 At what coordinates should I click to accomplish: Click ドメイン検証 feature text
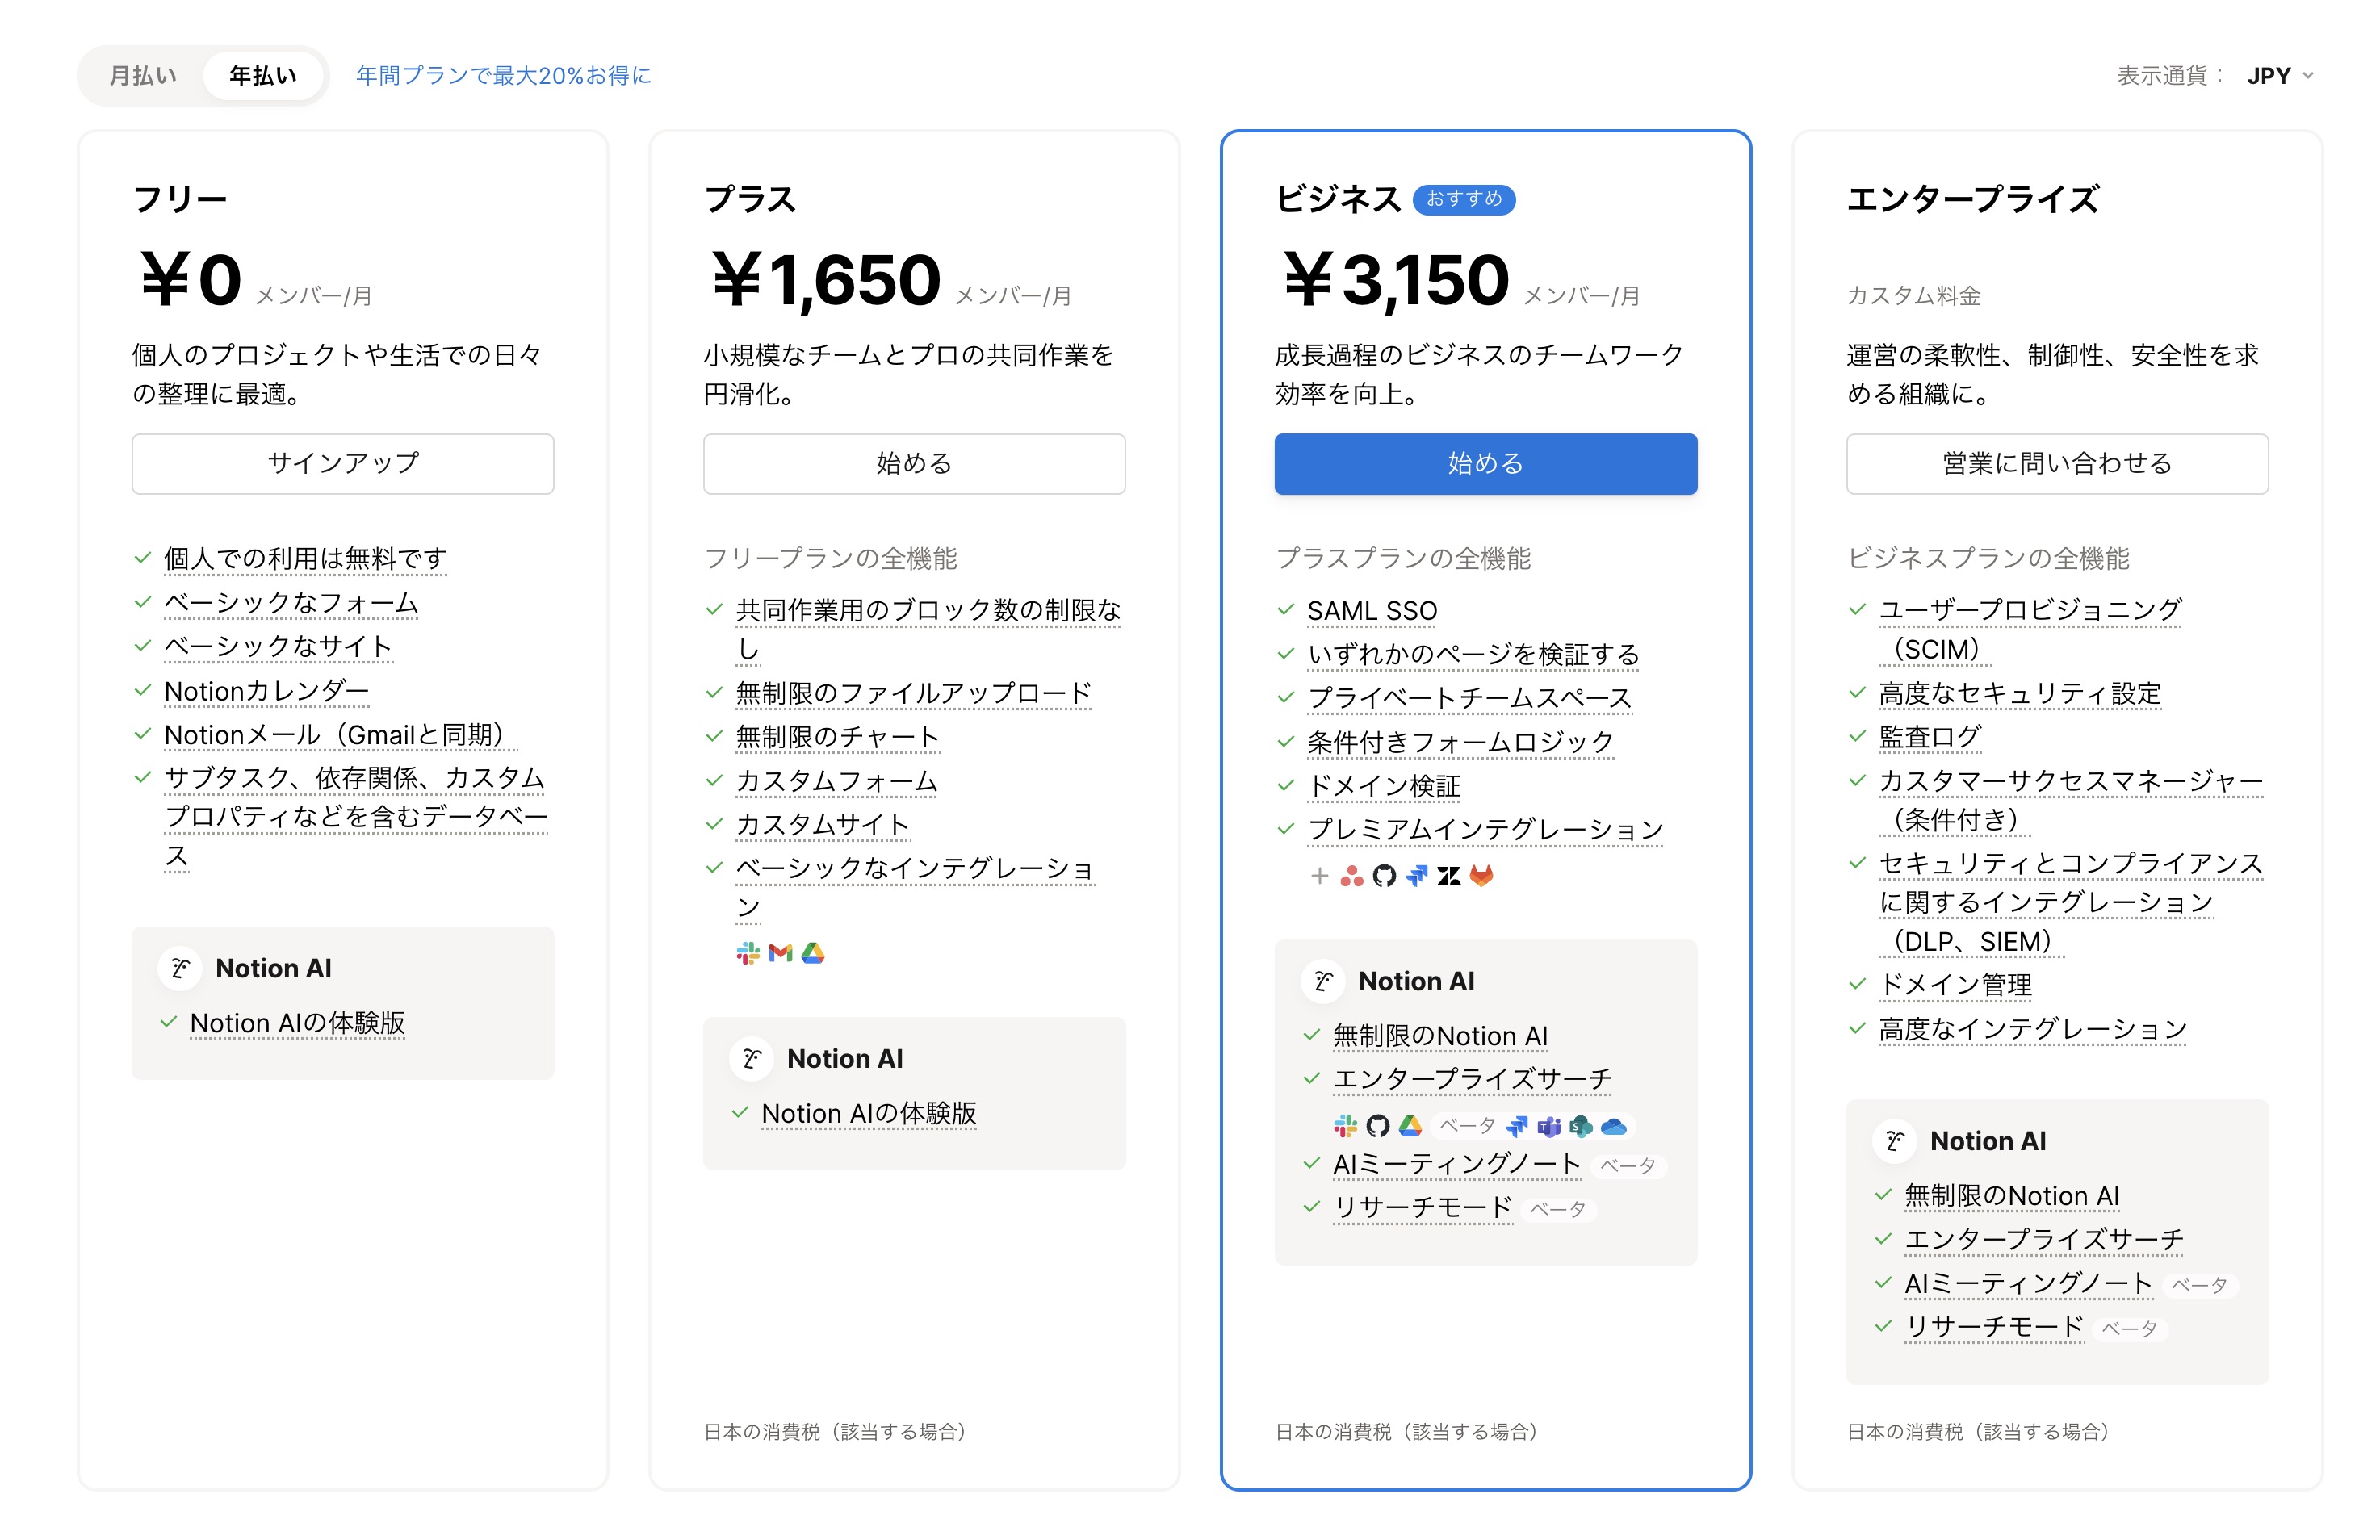[x=1385, y=786]
